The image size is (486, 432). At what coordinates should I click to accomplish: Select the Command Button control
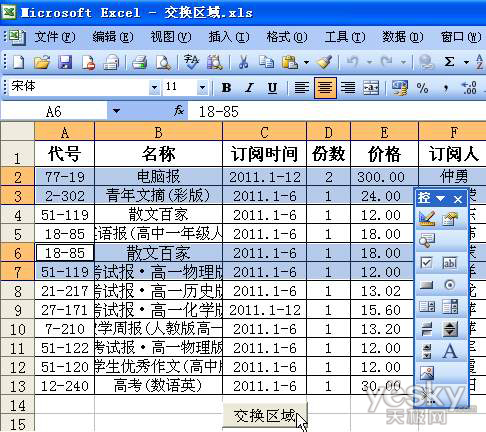pos(427,285)
